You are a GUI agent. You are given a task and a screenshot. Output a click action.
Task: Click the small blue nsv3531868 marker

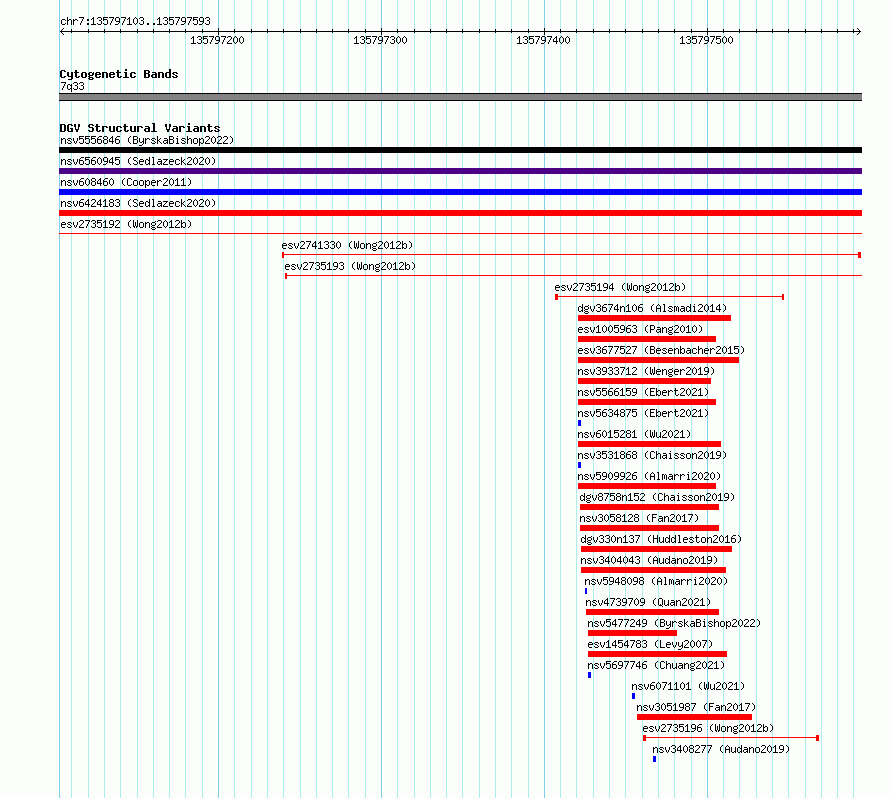pos(580,465)
